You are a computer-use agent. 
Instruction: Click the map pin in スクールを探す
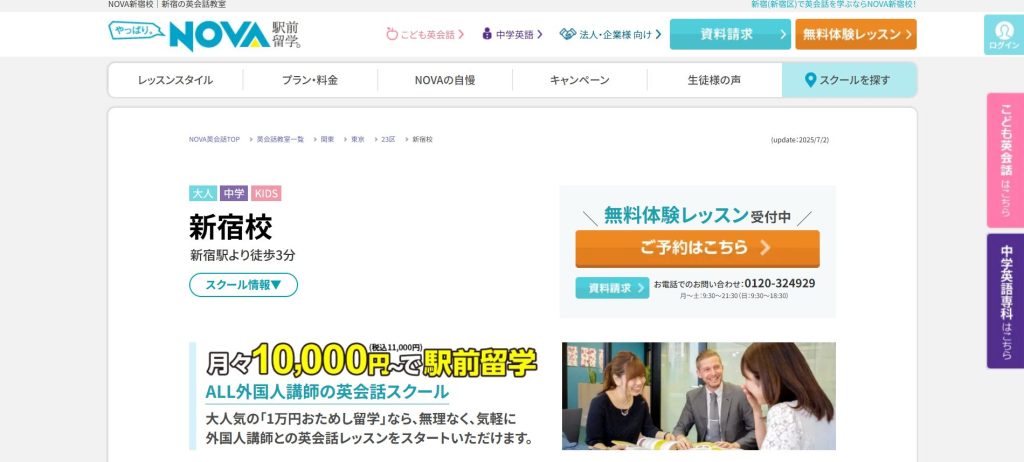click(810, 80)
